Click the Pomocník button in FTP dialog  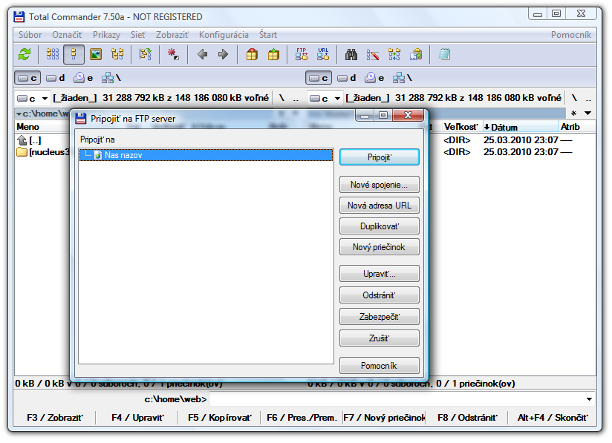(x=379, y=366)
